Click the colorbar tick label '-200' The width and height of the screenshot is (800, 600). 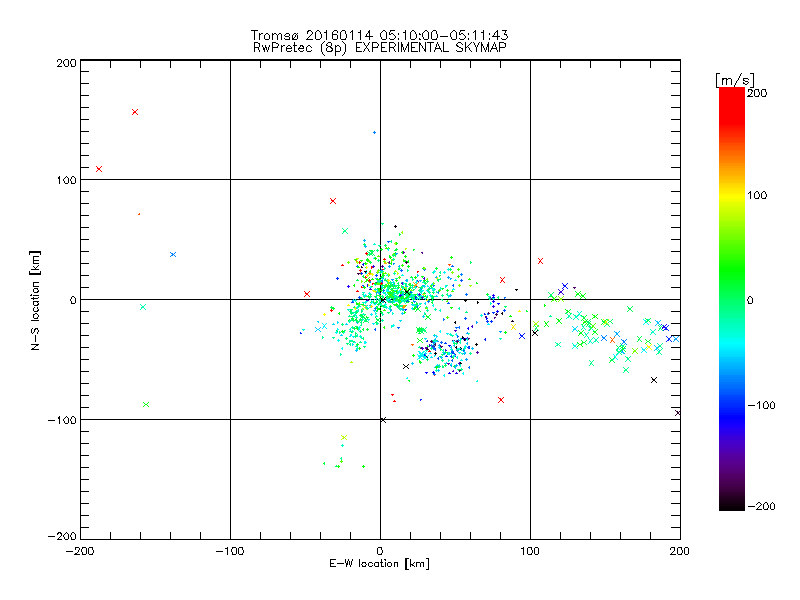point(761,506)
